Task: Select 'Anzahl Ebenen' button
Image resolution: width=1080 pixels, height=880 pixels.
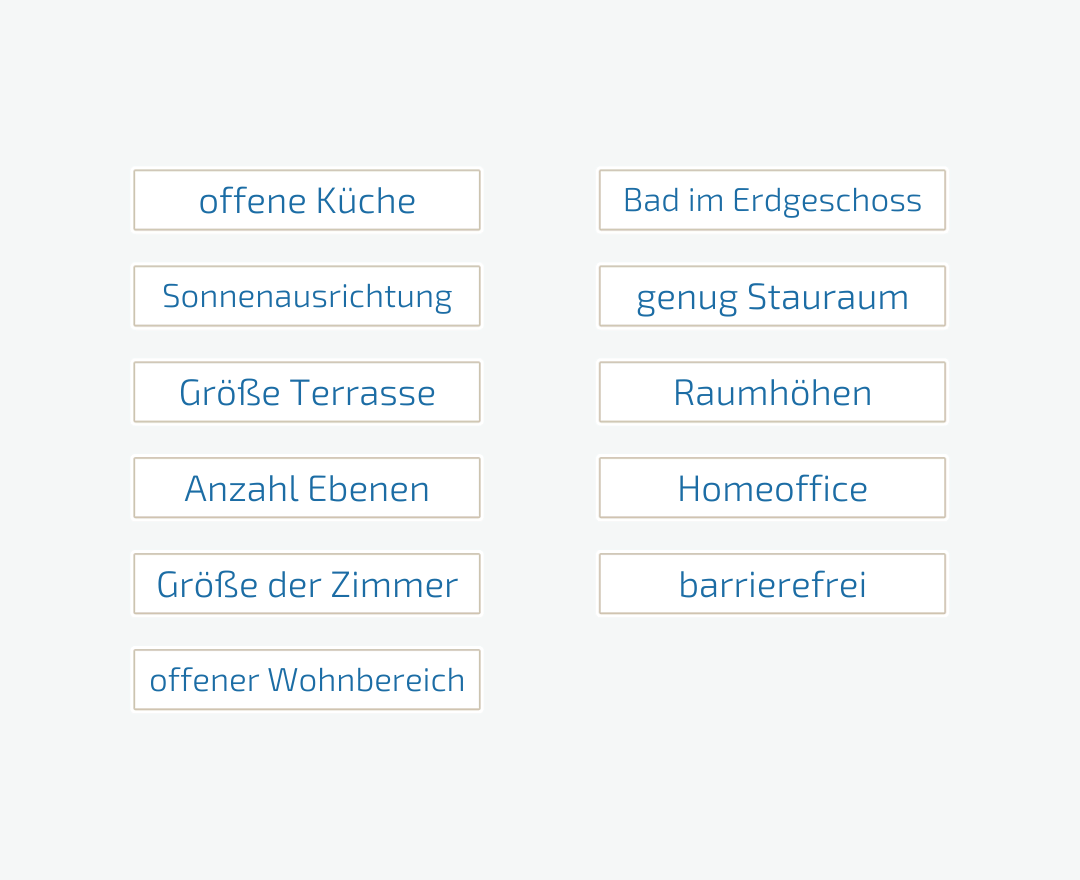Action: click(x=307, y=488)
